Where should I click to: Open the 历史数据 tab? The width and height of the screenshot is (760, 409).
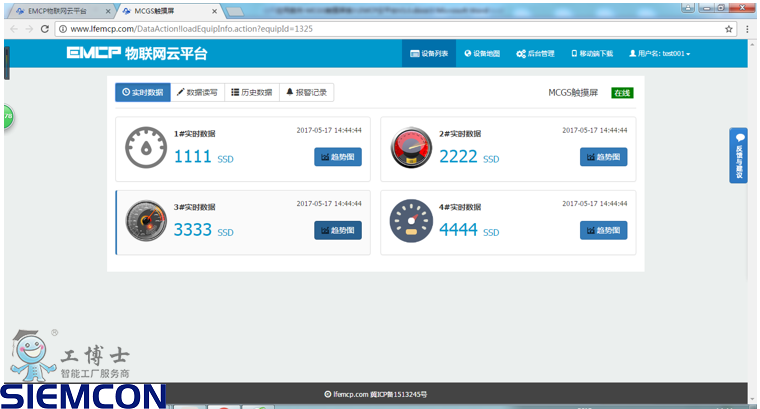[x=252, y=92]
